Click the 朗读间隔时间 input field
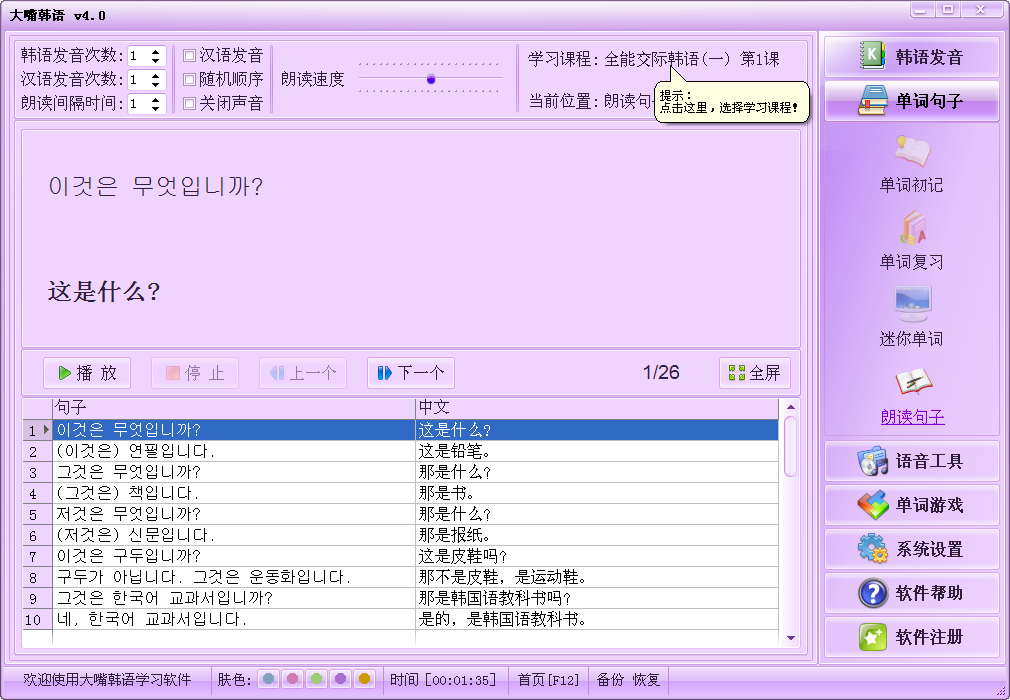This screenshot has height=700, width=1010. pos(138,104)
